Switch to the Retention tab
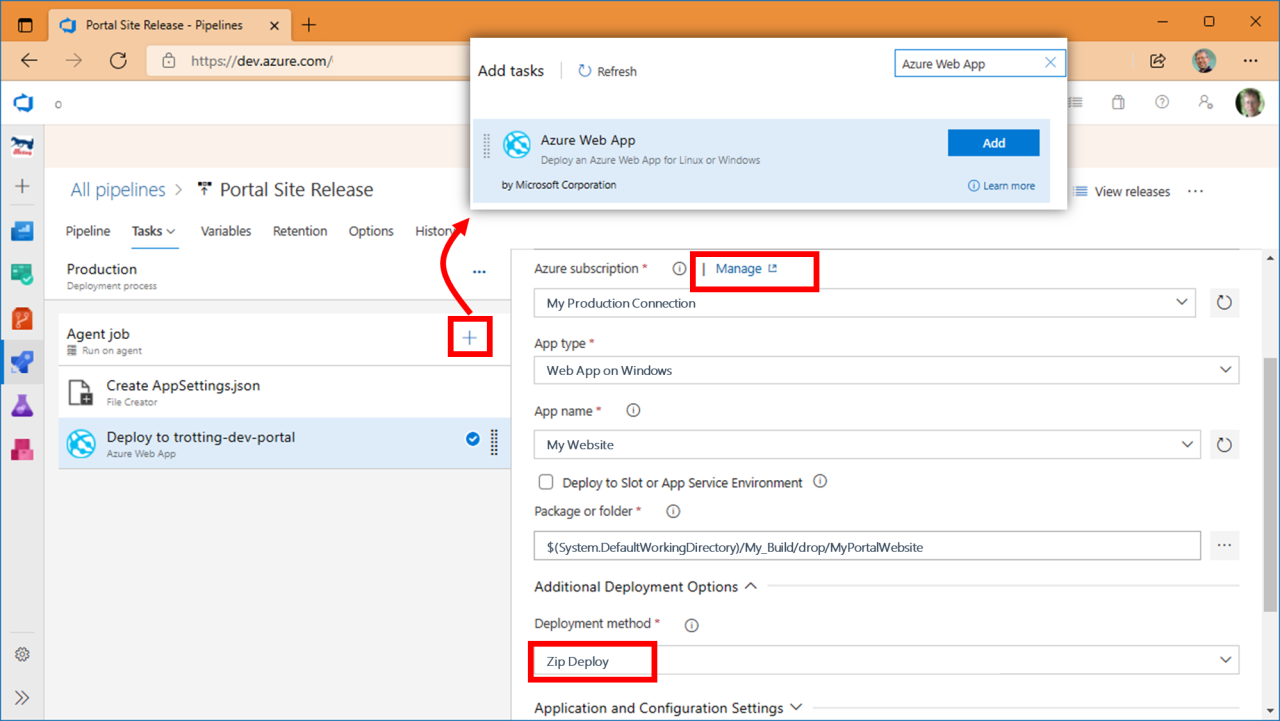This screenshot has width=1280, height=721. [300, 231]
